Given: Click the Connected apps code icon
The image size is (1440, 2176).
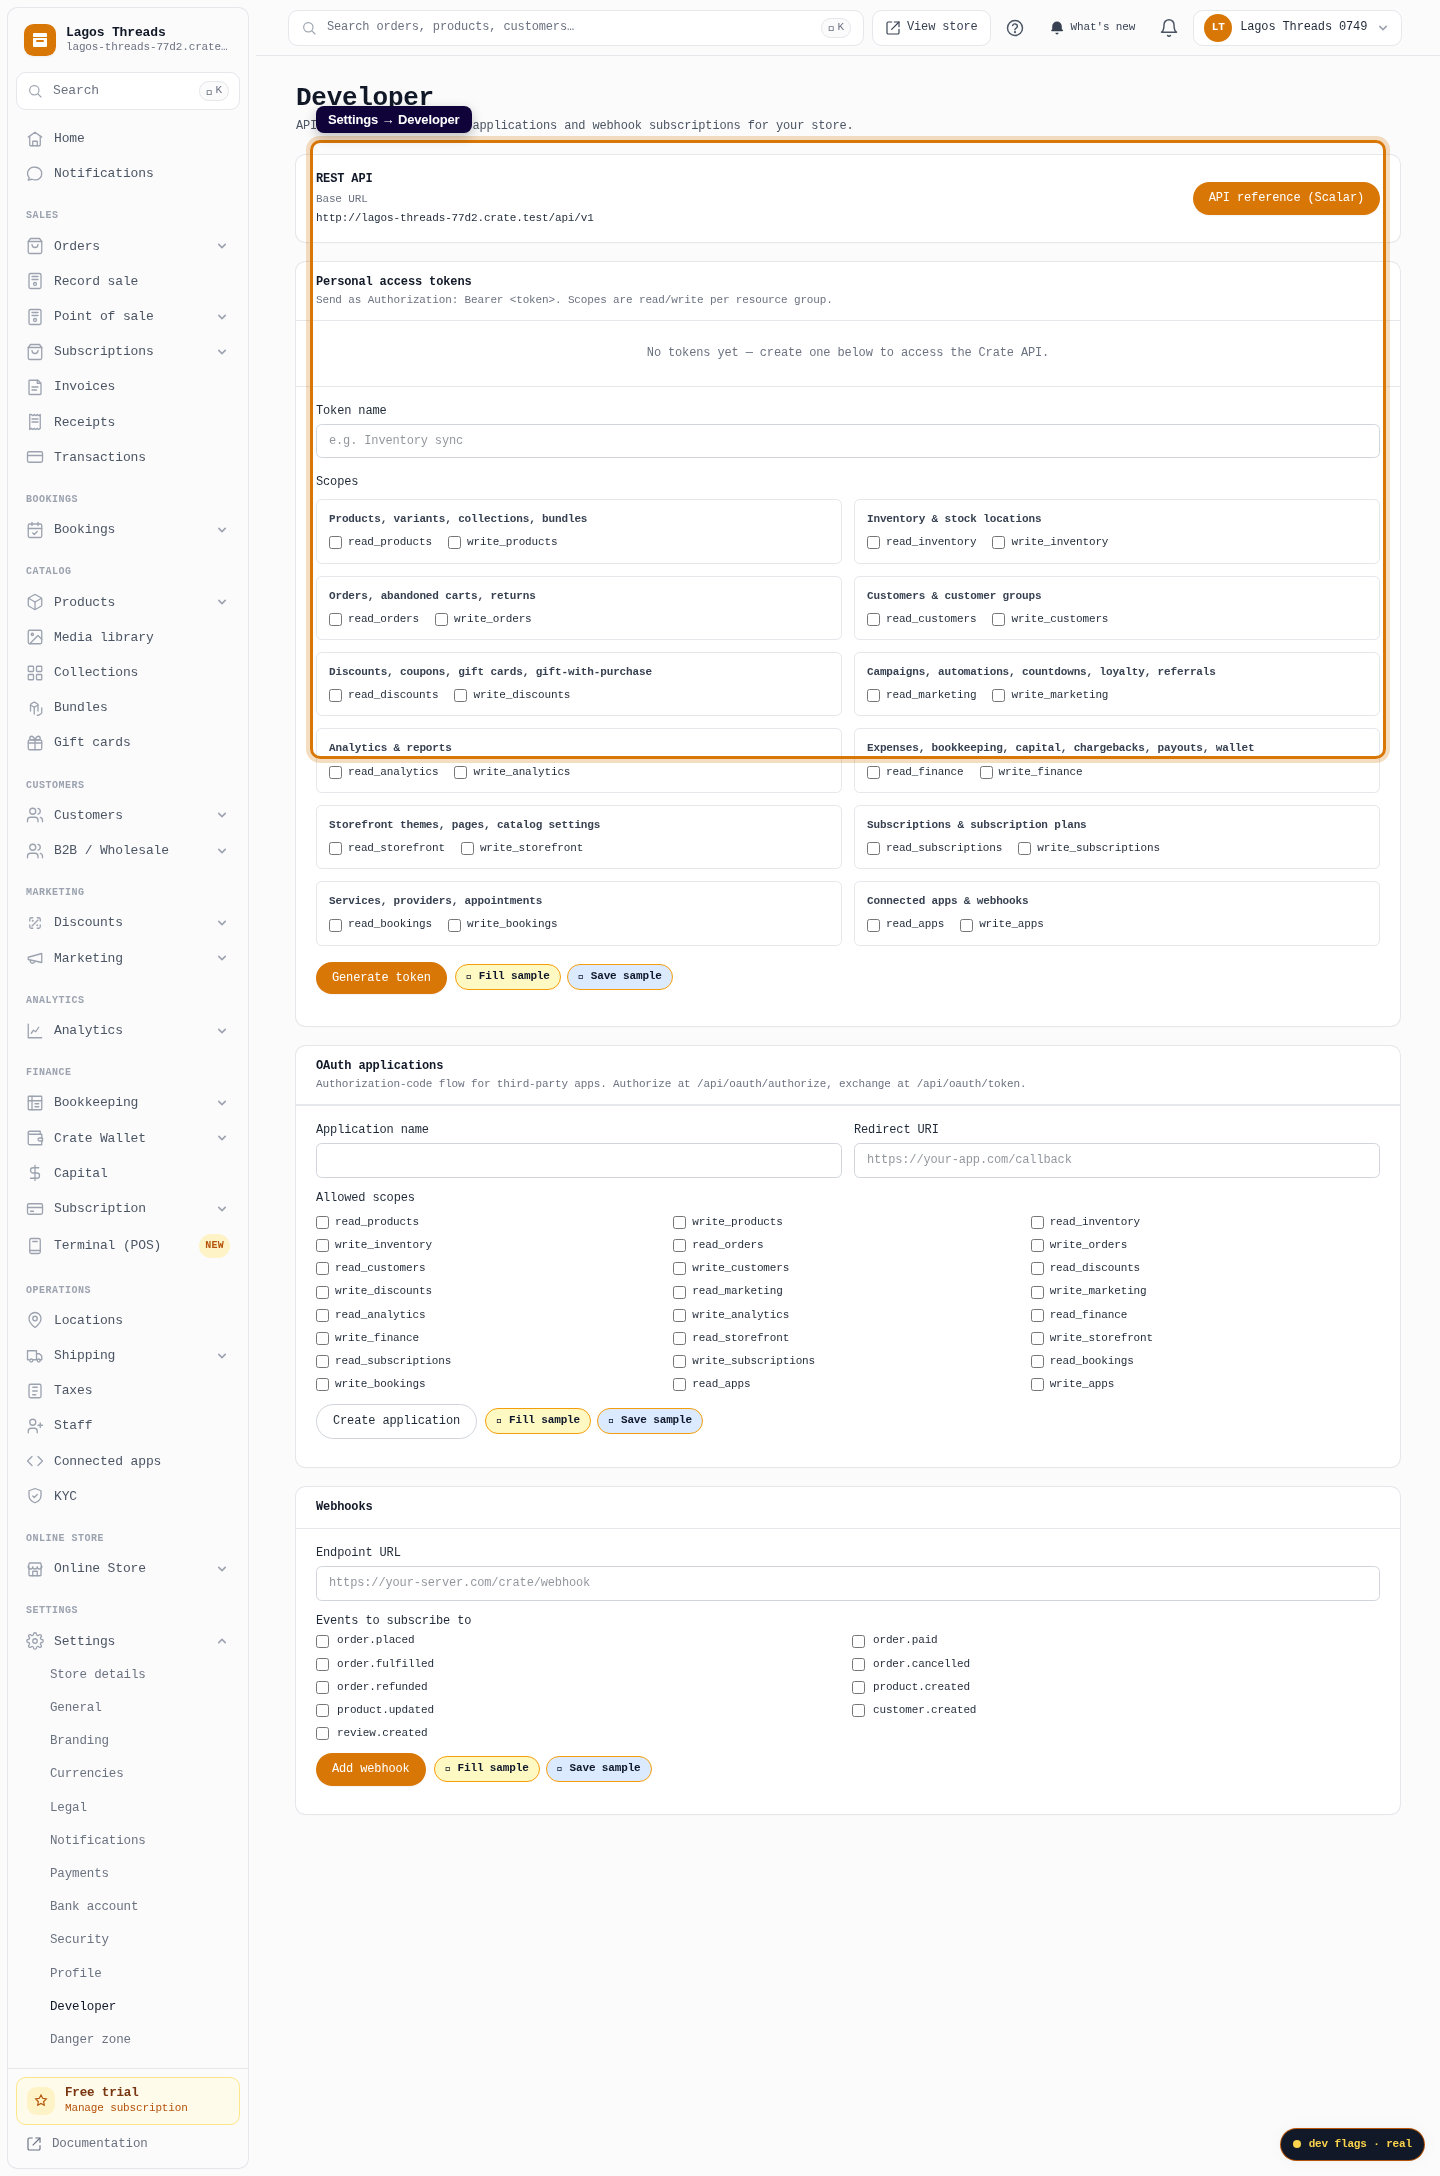Looking at the screenshot, I should point(35,1461).
